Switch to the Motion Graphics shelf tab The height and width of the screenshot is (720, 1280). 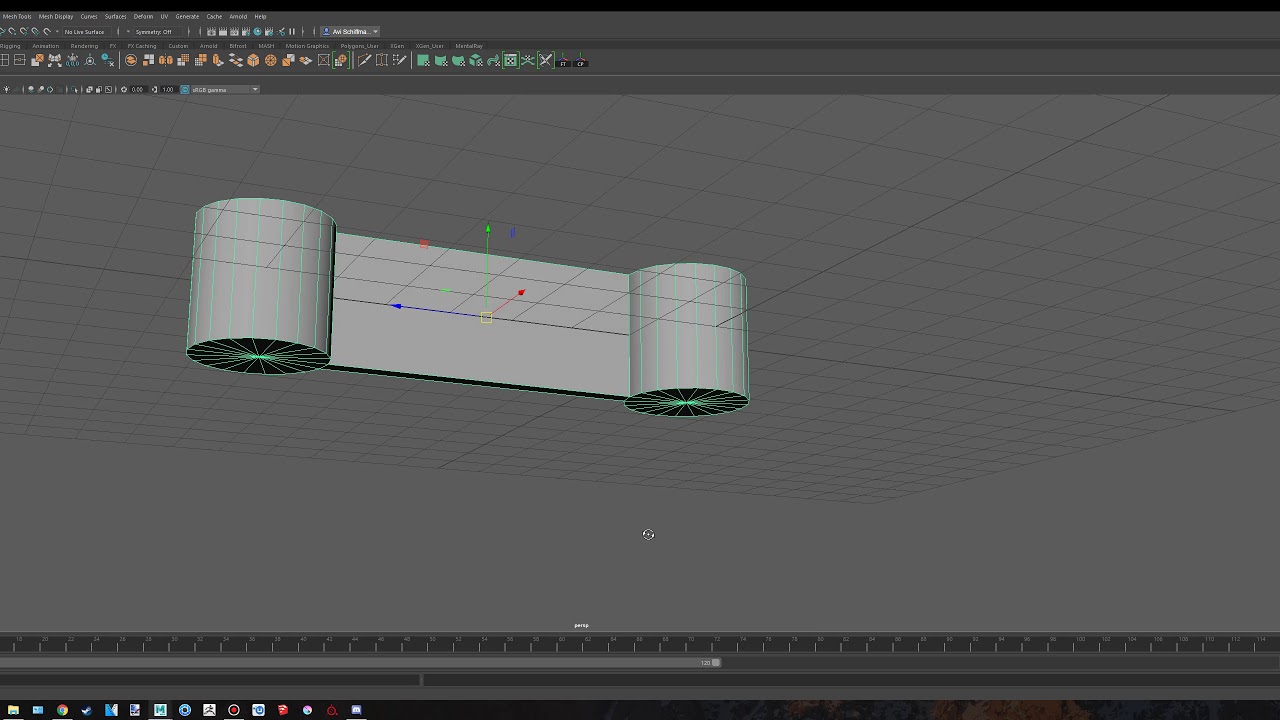[x=307, y=46]
